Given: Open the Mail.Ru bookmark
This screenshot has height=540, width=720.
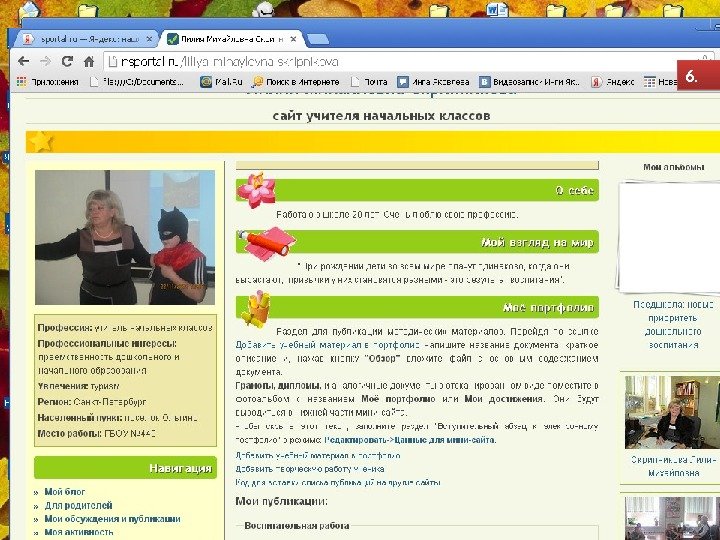Looking at the screenshot, I should click(x=221, y=82).
